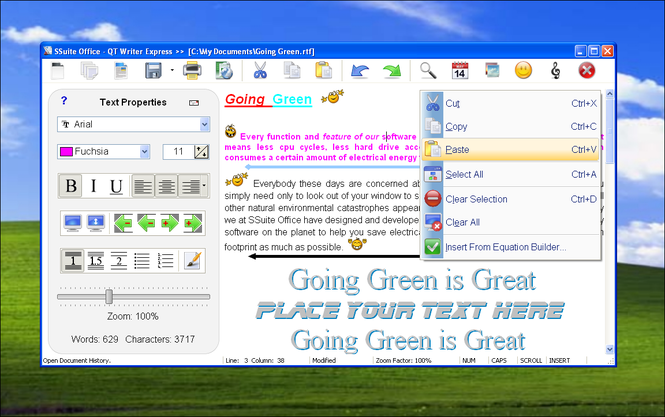665x417 pixels.
Task: Click 'Zoom: 100%' label
Action: (133, 316)
